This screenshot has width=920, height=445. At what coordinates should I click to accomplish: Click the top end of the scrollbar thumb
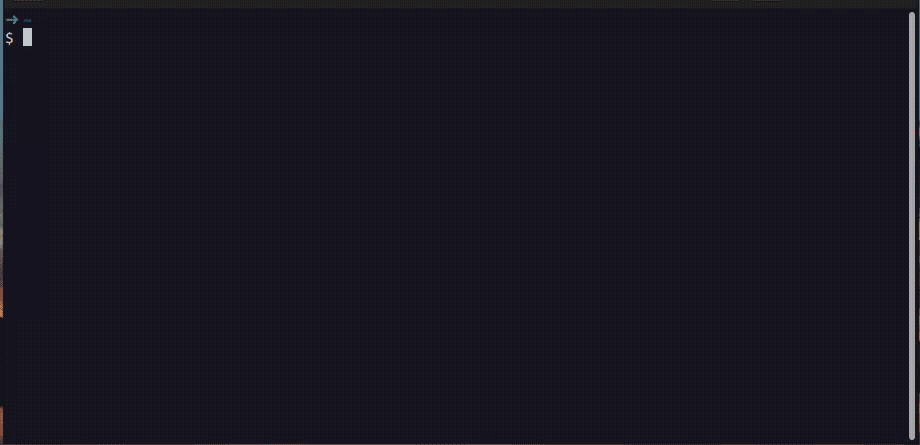tap(912, 15)
